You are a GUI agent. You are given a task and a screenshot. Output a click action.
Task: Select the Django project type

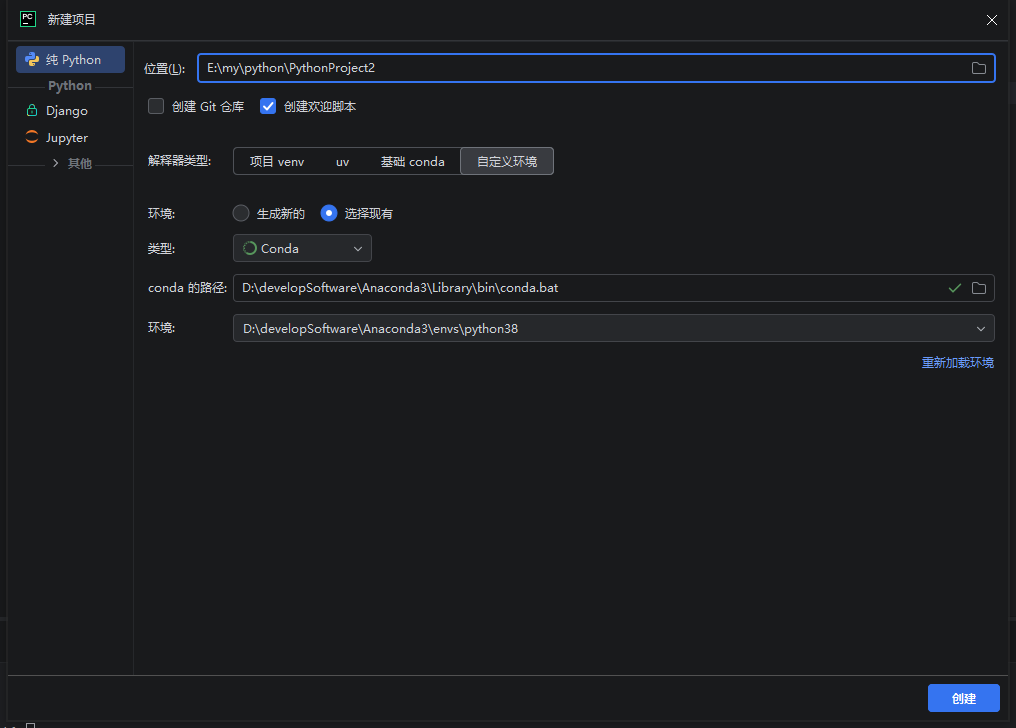[x=67, y=111]
